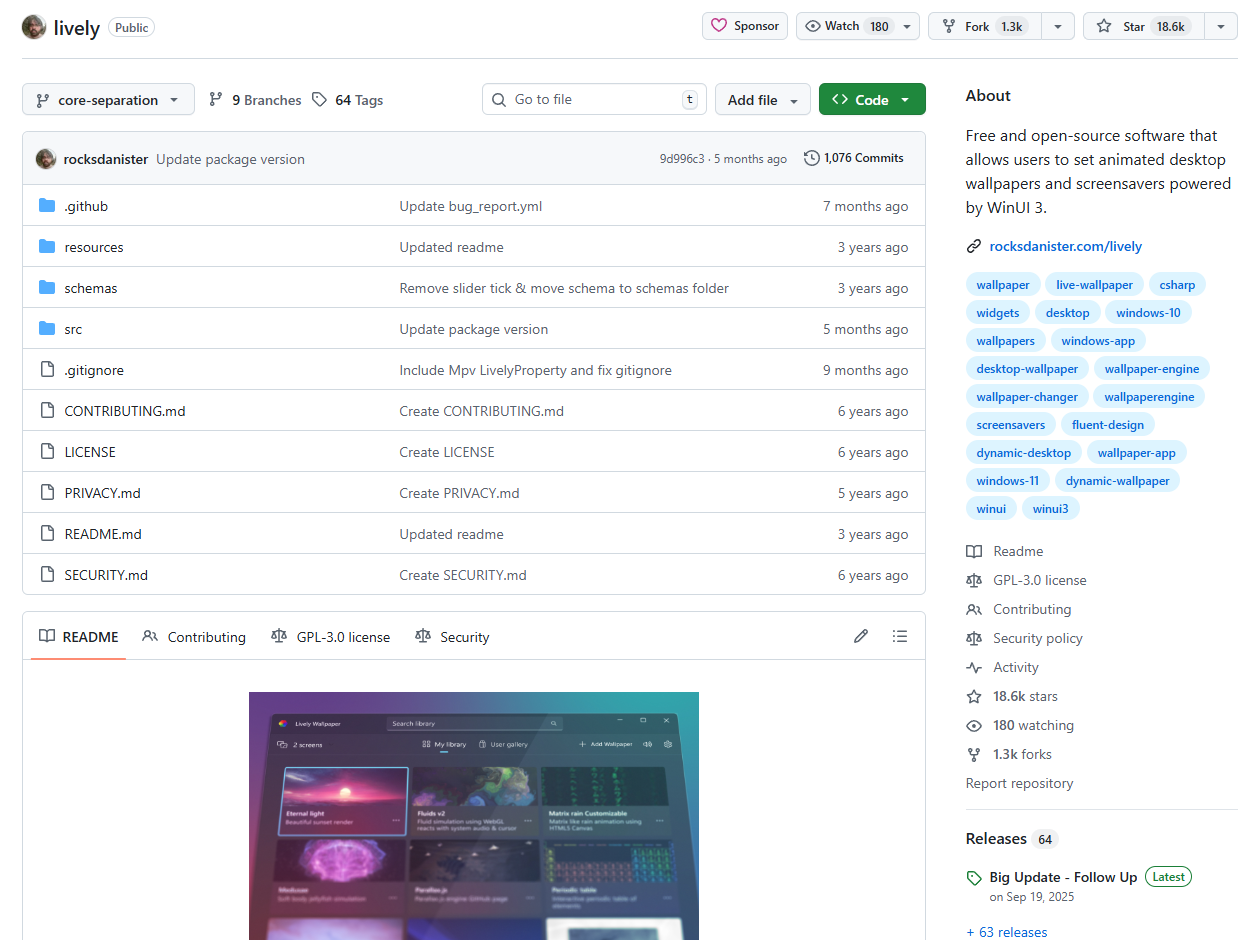1244x940 pixels.
Task: Open the resources folder icon
Action: pyautogui.click(x=47, y=247)
